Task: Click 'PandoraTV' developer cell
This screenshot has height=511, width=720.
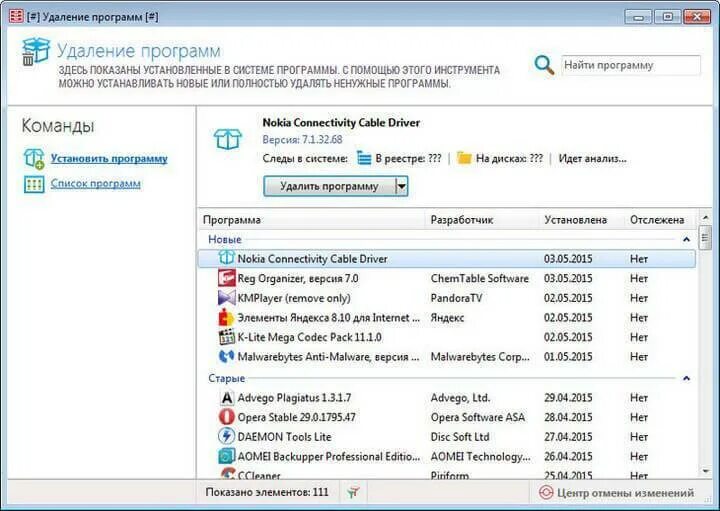Action: coord(456,298)
